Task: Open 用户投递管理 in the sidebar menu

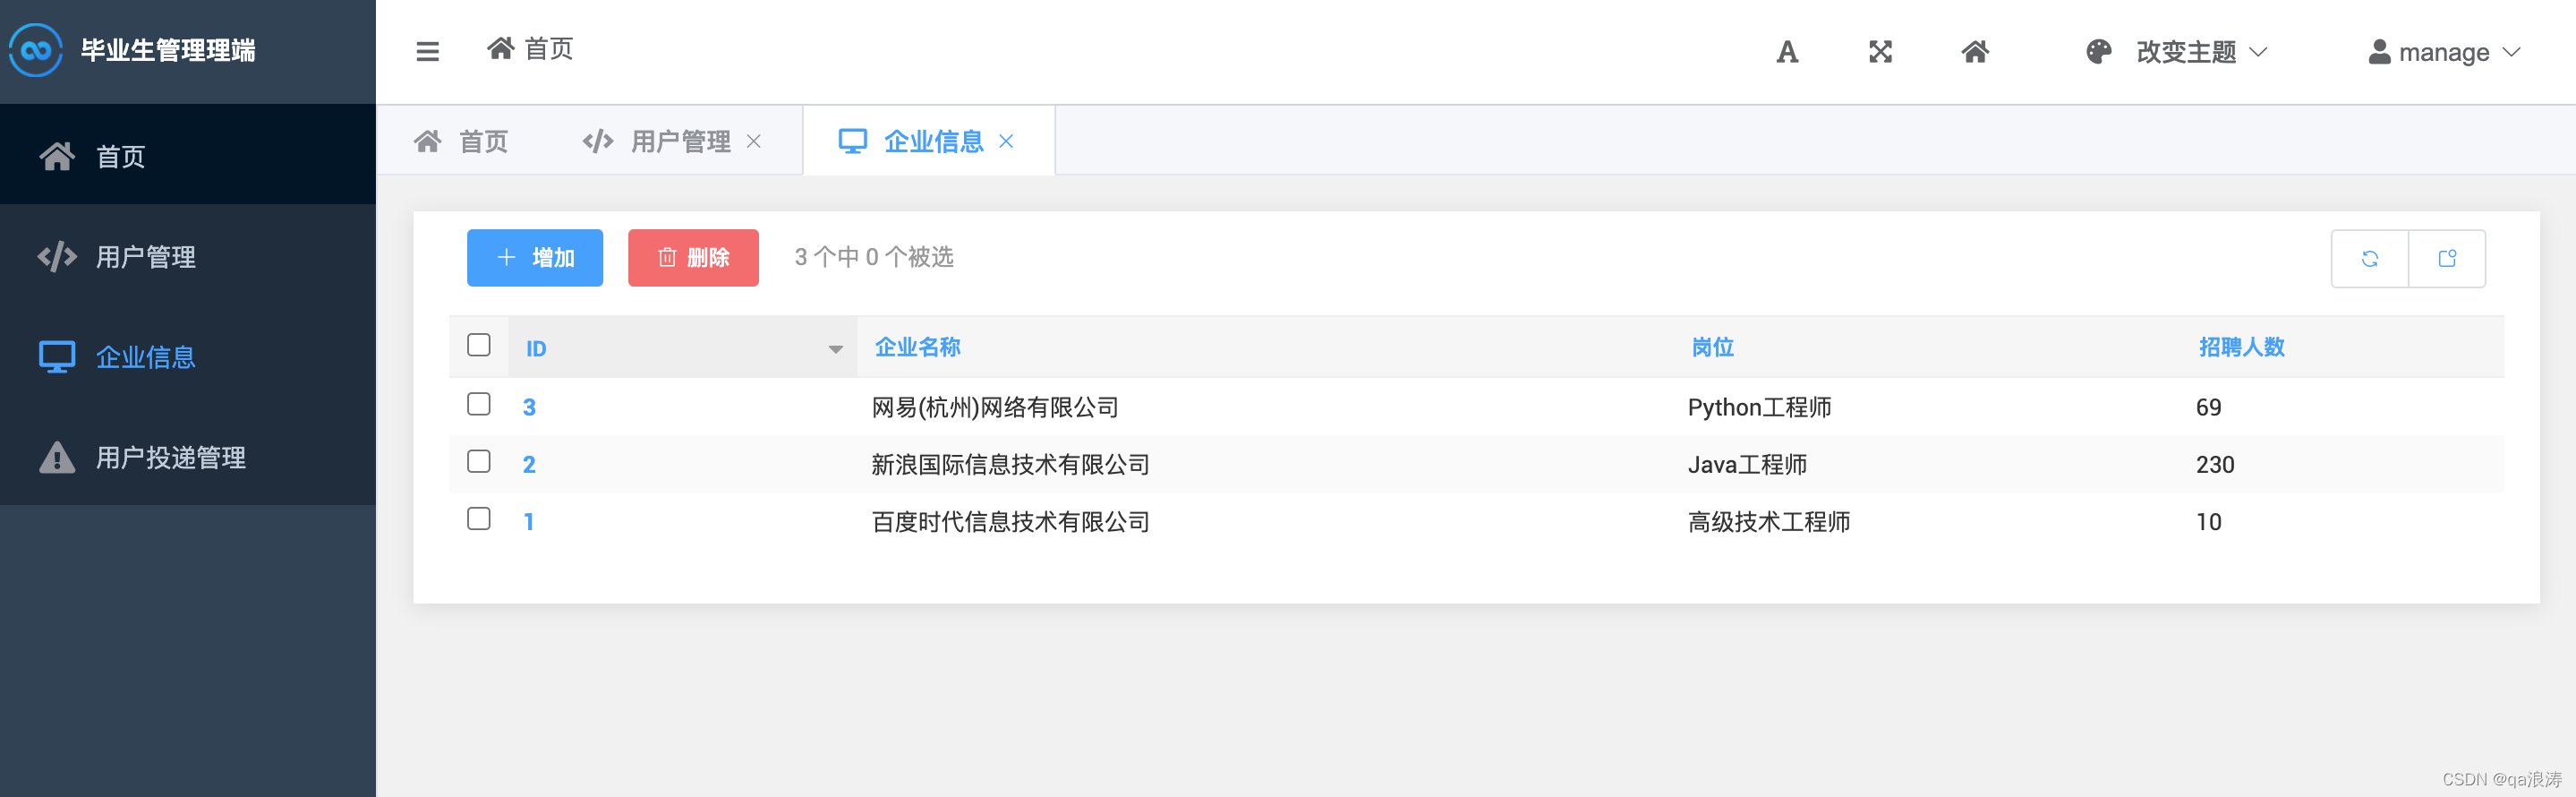Action: pos(188,457)
